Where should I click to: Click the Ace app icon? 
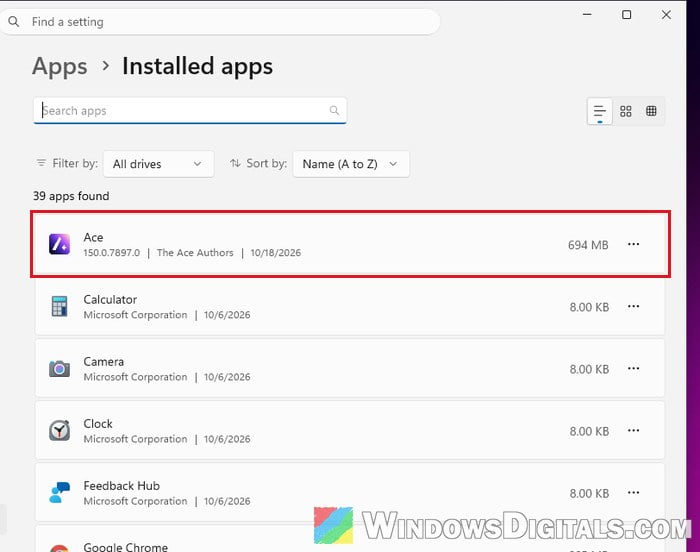59,244
